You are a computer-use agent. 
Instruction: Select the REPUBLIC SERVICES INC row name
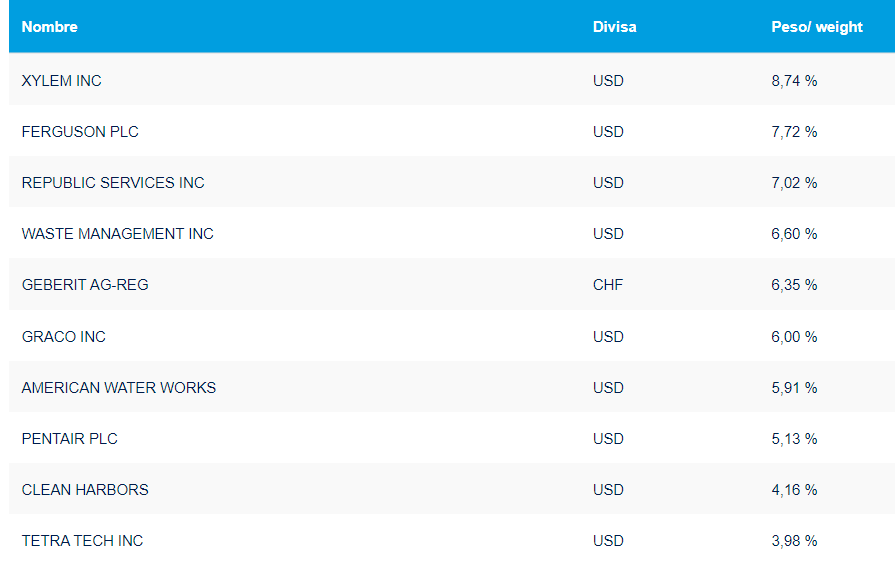tap(113, 183)
